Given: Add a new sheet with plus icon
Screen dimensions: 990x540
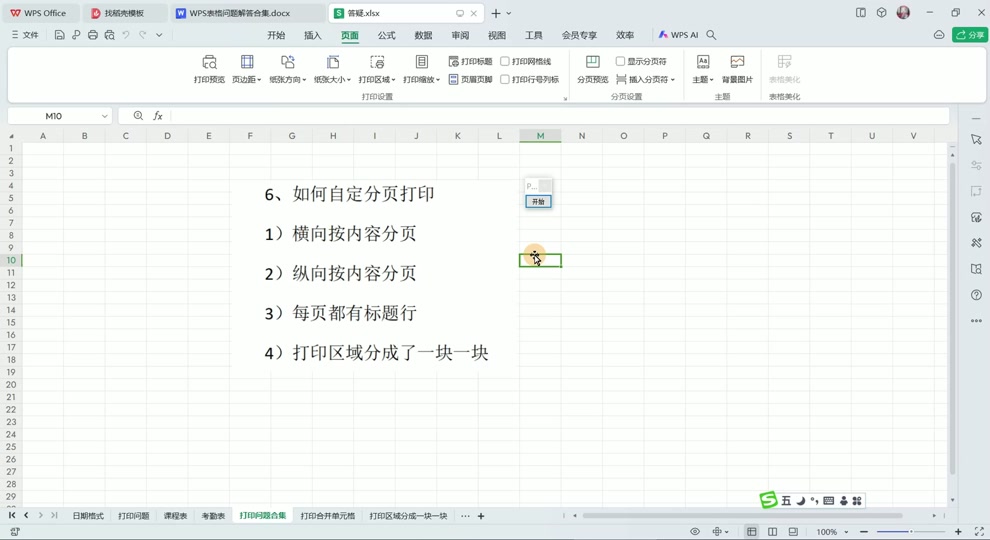Looking at the screenshot, I should pos(481,516).
